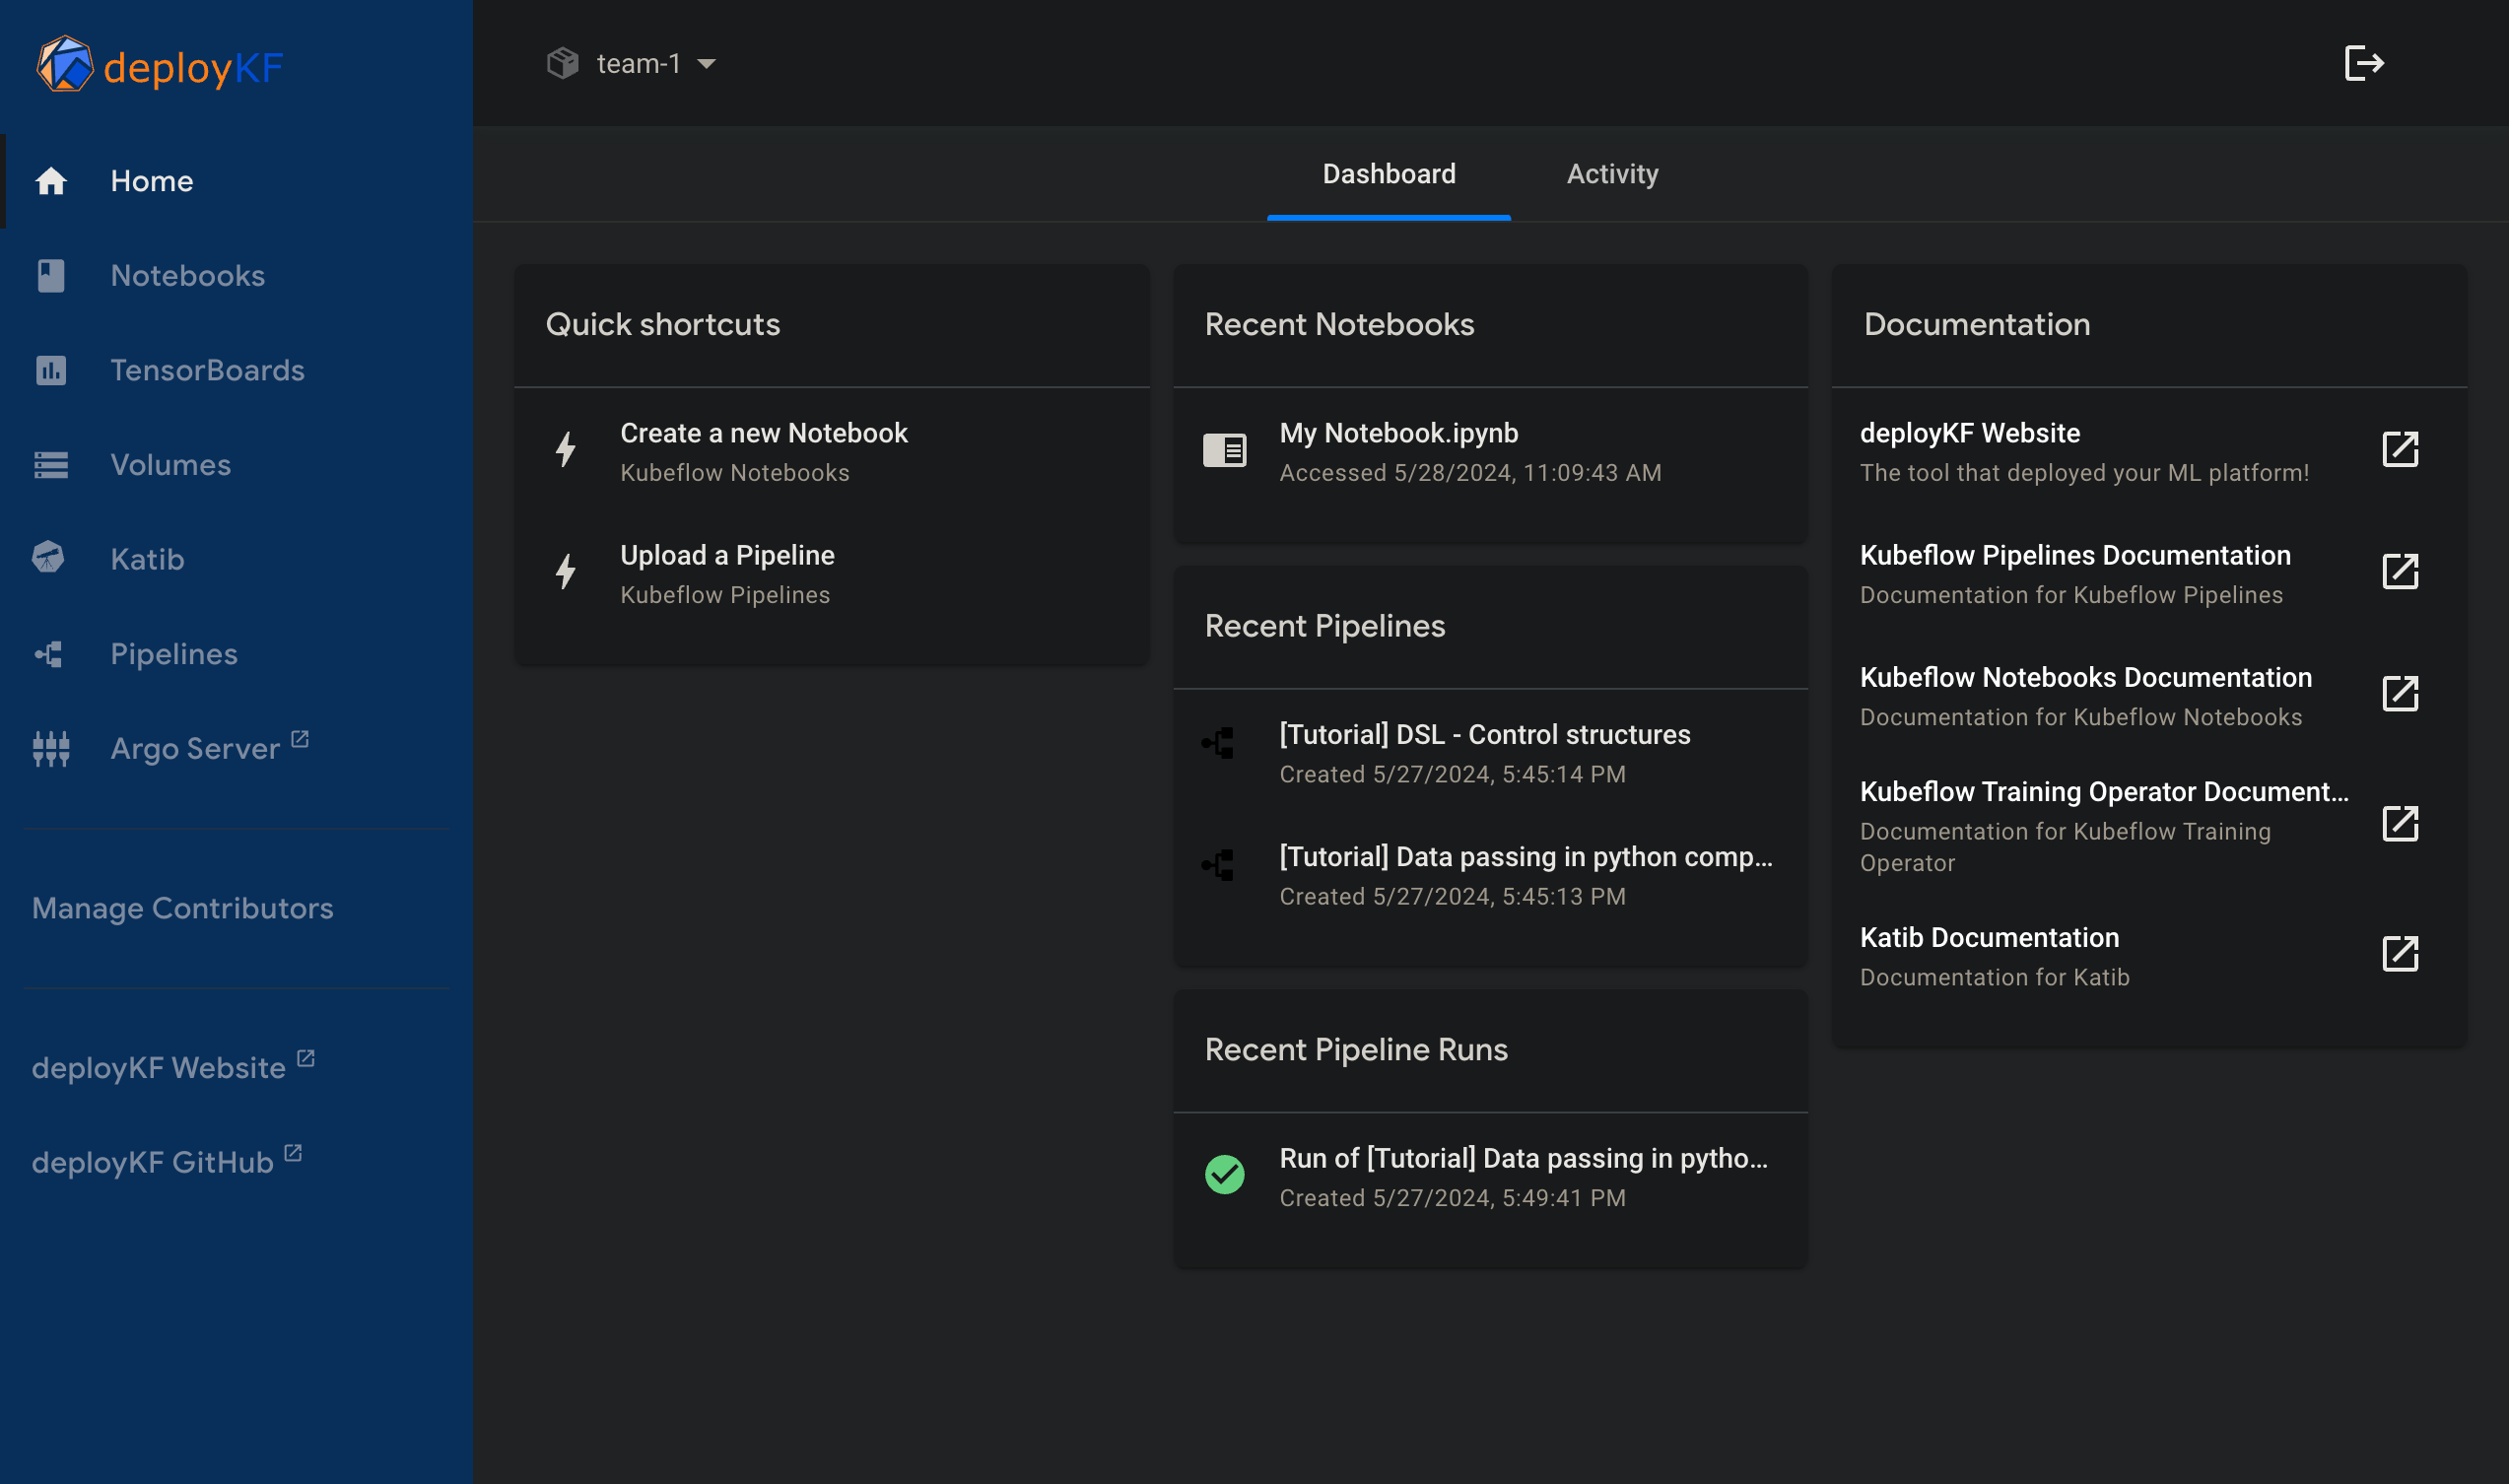2509x1484 pixels.
Task: Open external link icon for Kubeflow Training Operator
Action: 2400,824
